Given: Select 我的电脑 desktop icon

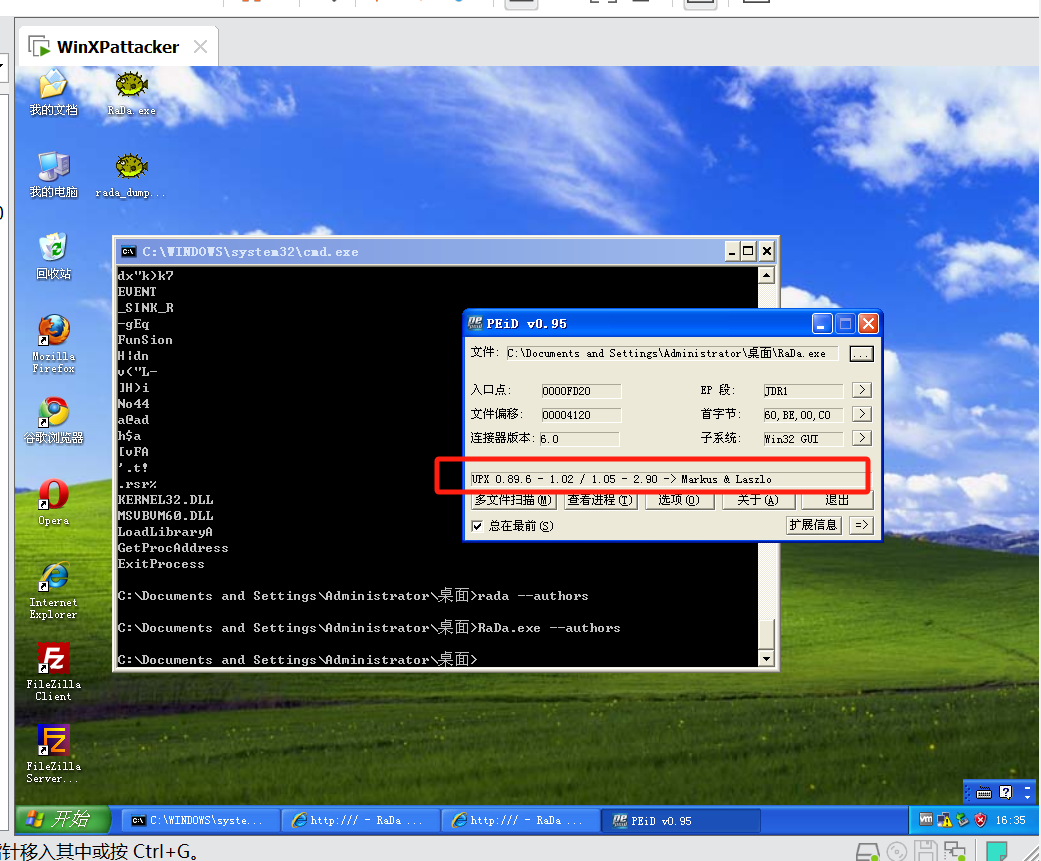Looking at the screenshot, I should click(53, 175).
